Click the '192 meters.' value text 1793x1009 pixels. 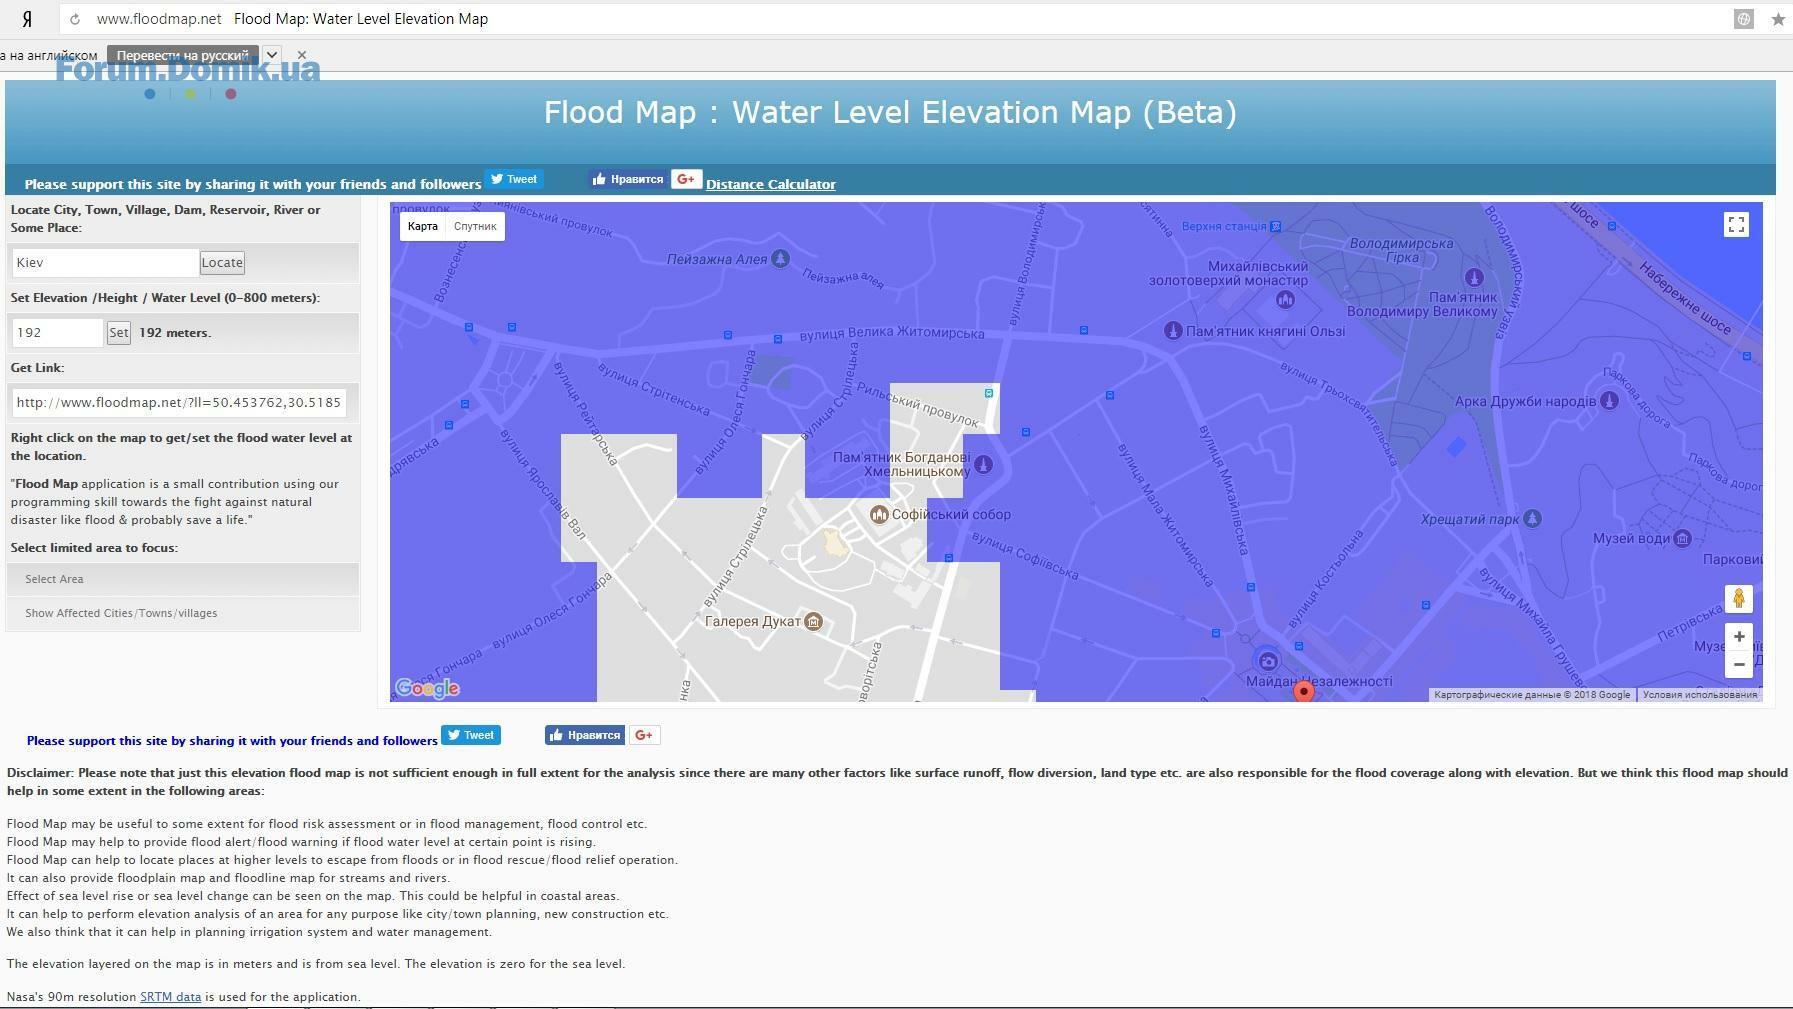pyautogui.click(x=175, y=333)
